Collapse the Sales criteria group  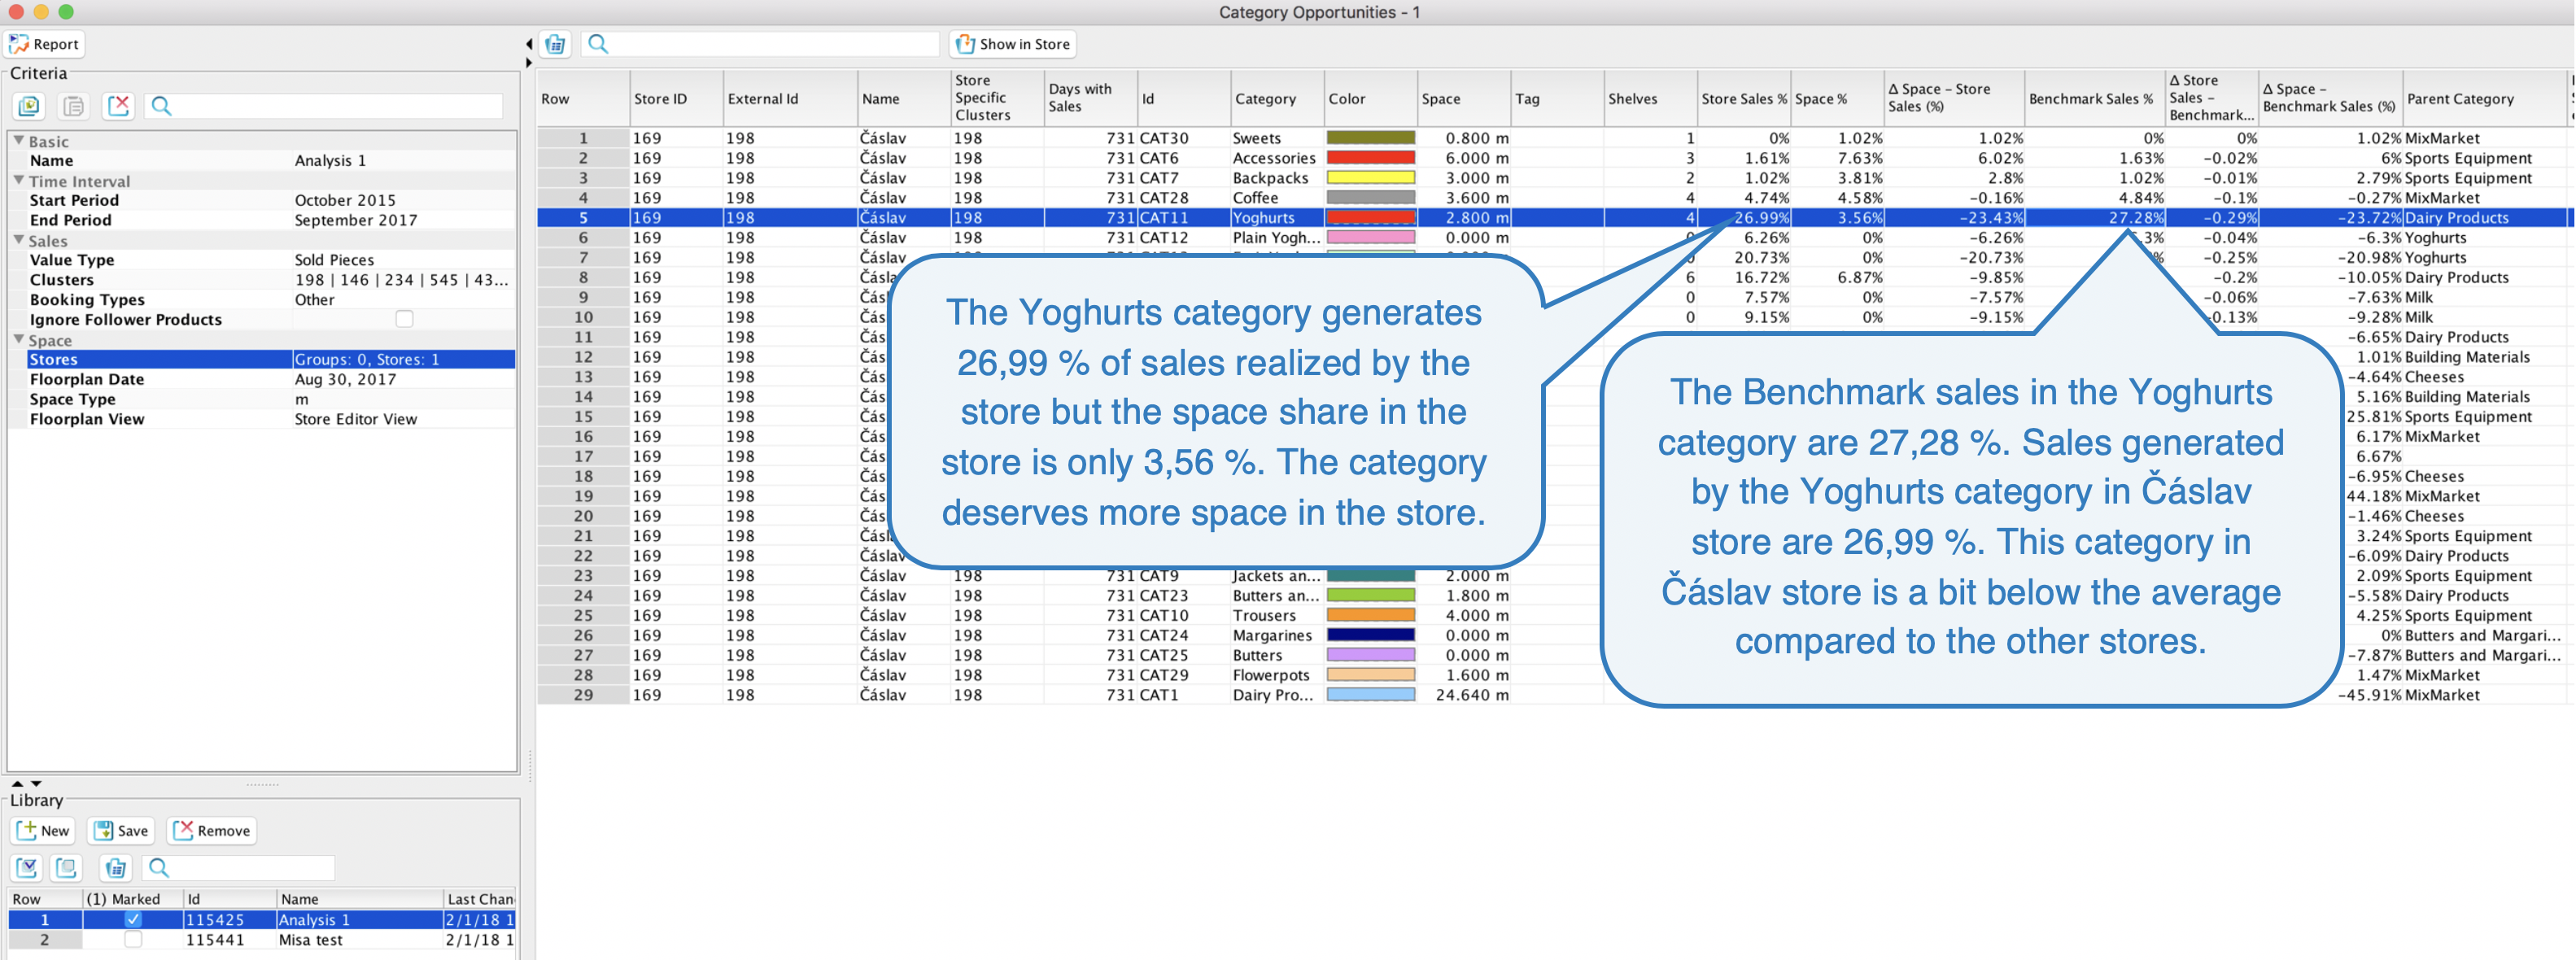tap(18, 240)
